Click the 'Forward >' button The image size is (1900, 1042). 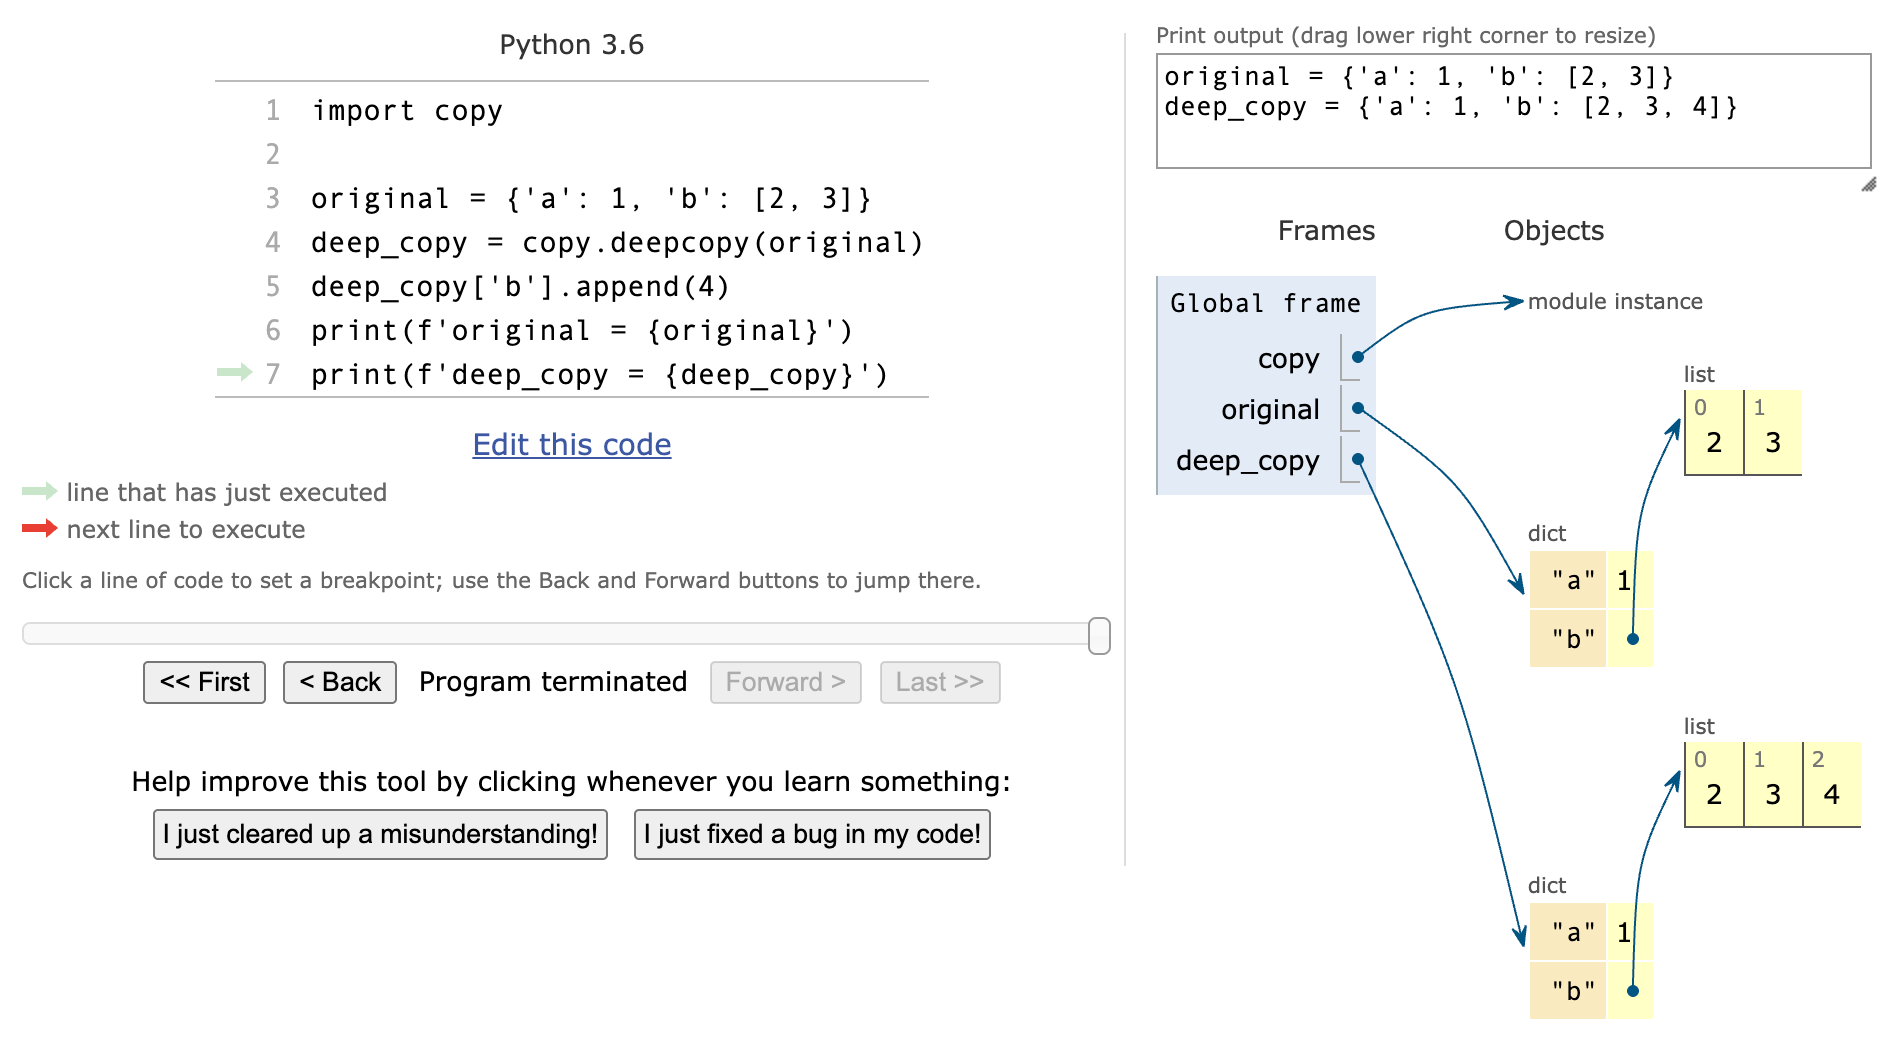(x=786, y=682)
